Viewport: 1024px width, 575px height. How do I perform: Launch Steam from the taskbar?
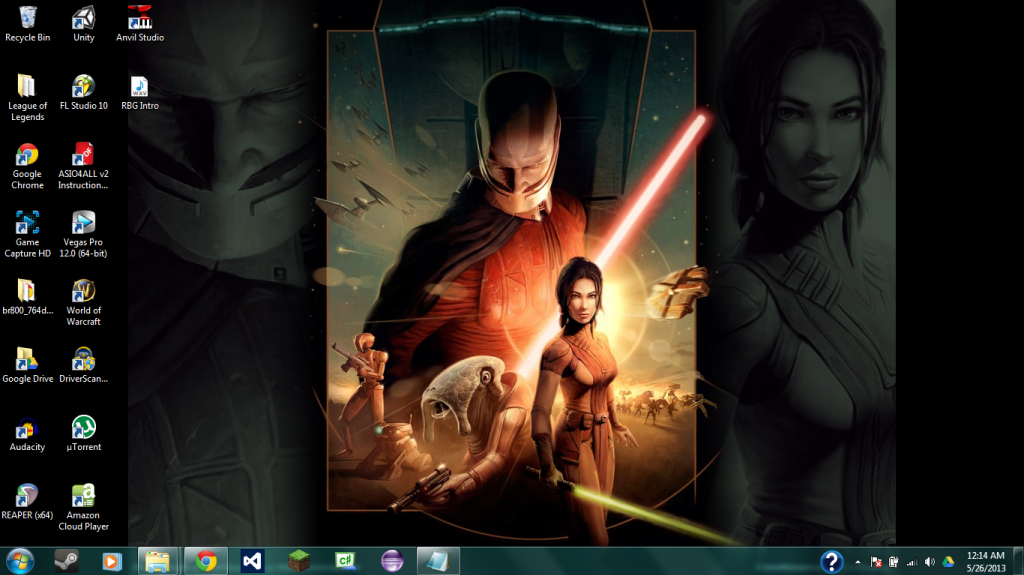point(66,561)
